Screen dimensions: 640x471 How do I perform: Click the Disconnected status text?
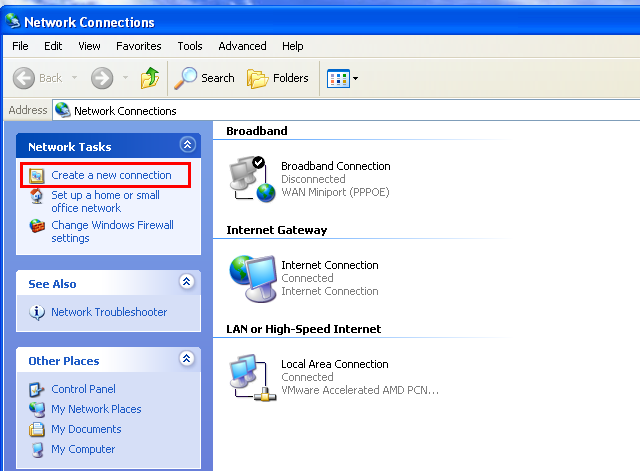click(x=313, y=179)
